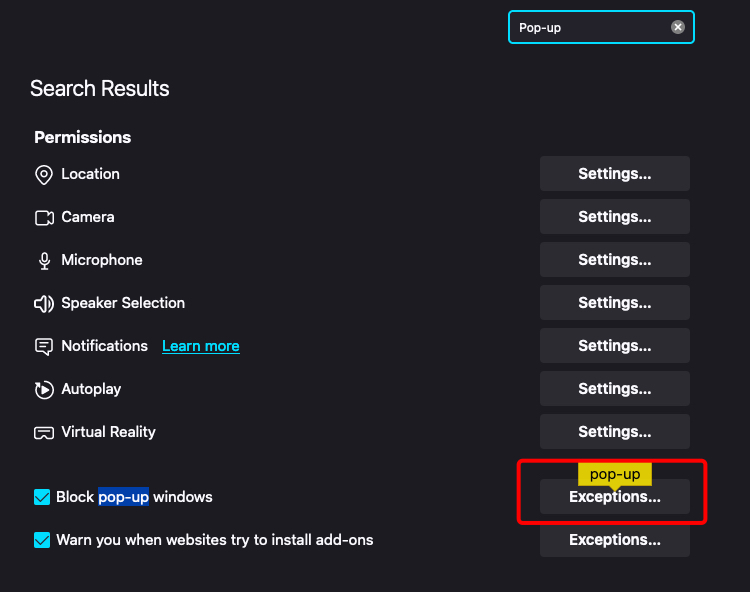Click the Microphone icon
Viewport: 750px width, 592px height.
[44, 261]
